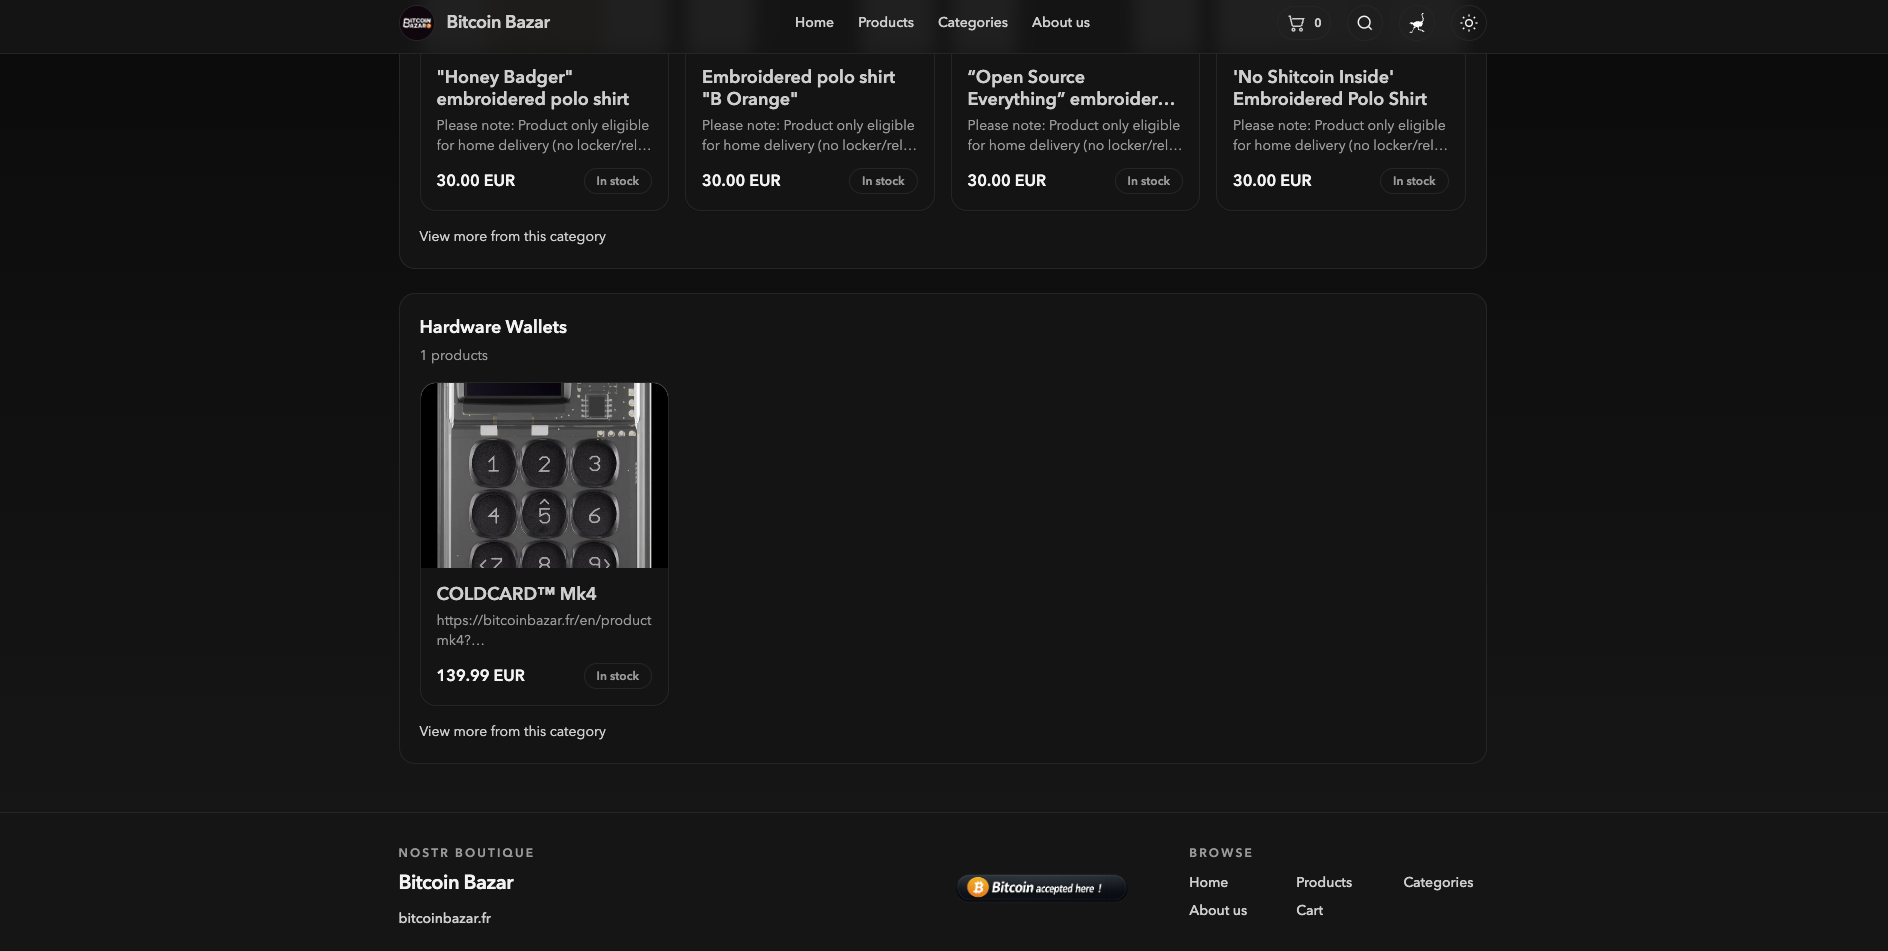Click the search magnifier icon
This screenshot has width=1888, height=951.
(1364, 23)
